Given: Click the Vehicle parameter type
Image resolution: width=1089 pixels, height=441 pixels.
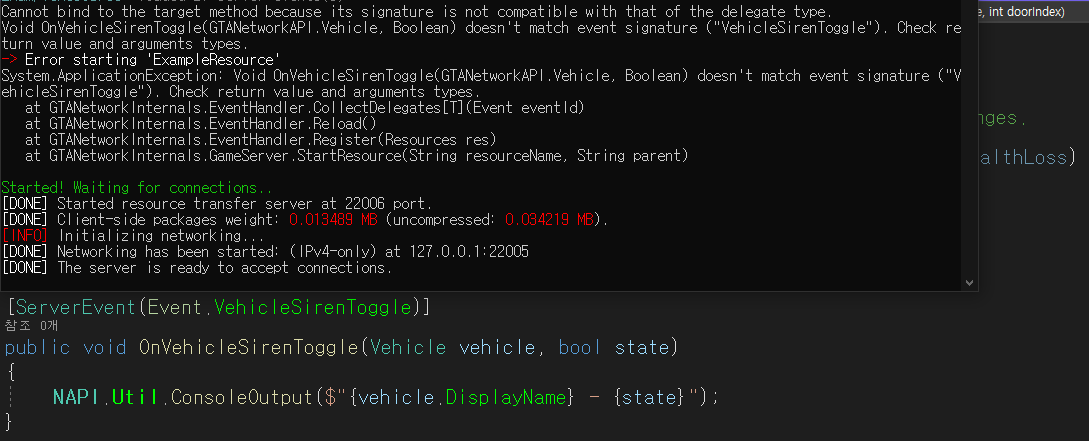Looking at the screenshot, I should coord(408,347).
